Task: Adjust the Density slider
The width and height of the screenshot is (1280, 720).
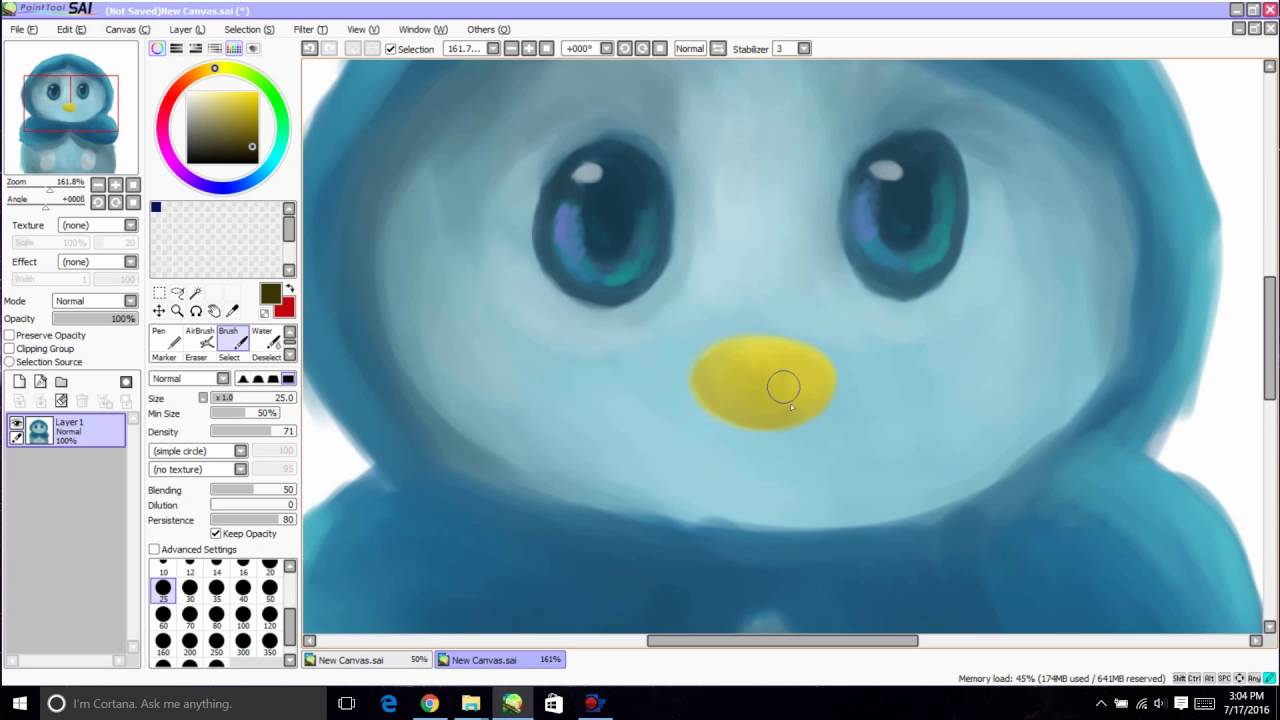Action: pyautogui.click(x=253, y=431)
